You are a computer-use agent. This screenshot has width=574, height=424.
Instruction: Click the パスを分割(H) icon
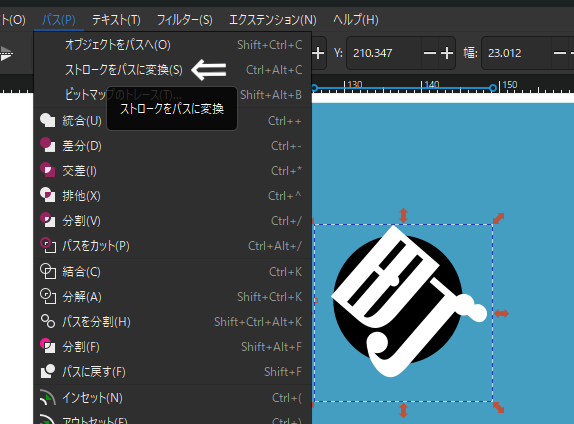[x=48, y=321]
